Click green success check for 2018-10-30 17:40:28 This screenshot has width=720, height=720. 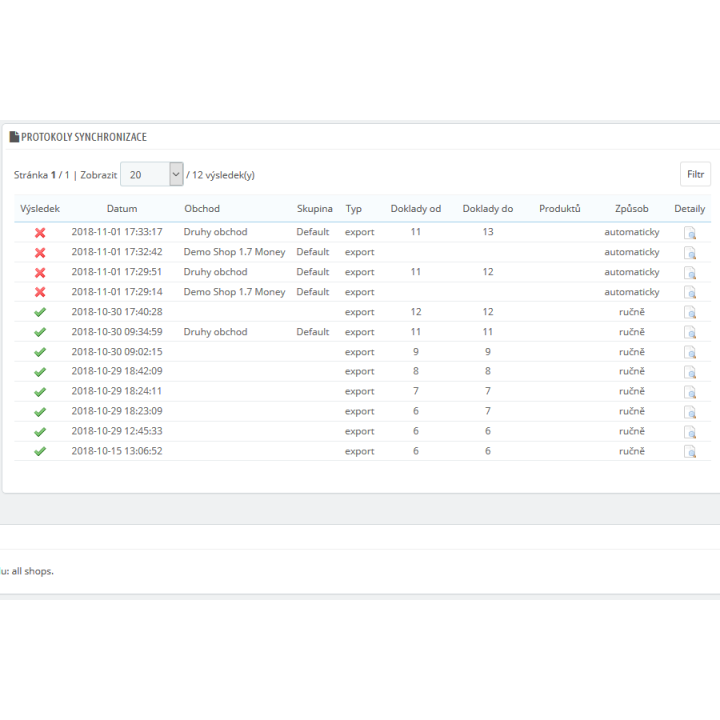(x=40, y=312)
